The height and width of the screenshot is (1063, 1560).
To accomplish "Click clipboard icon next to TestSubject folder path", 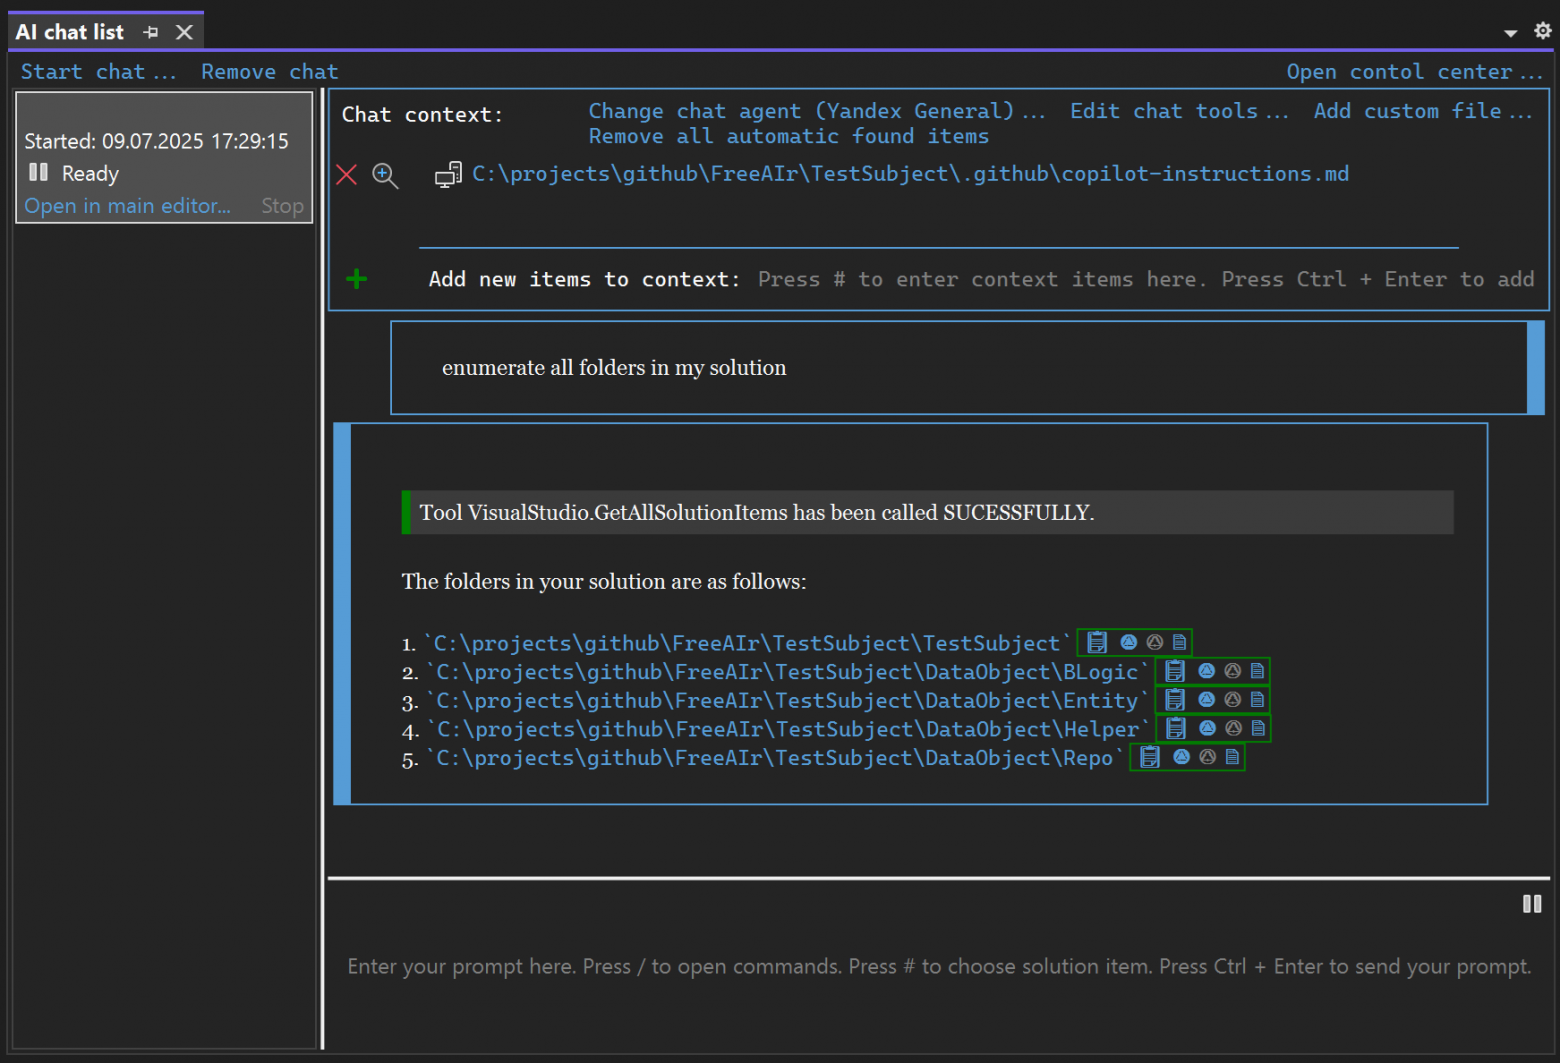I will [1097, 642].
